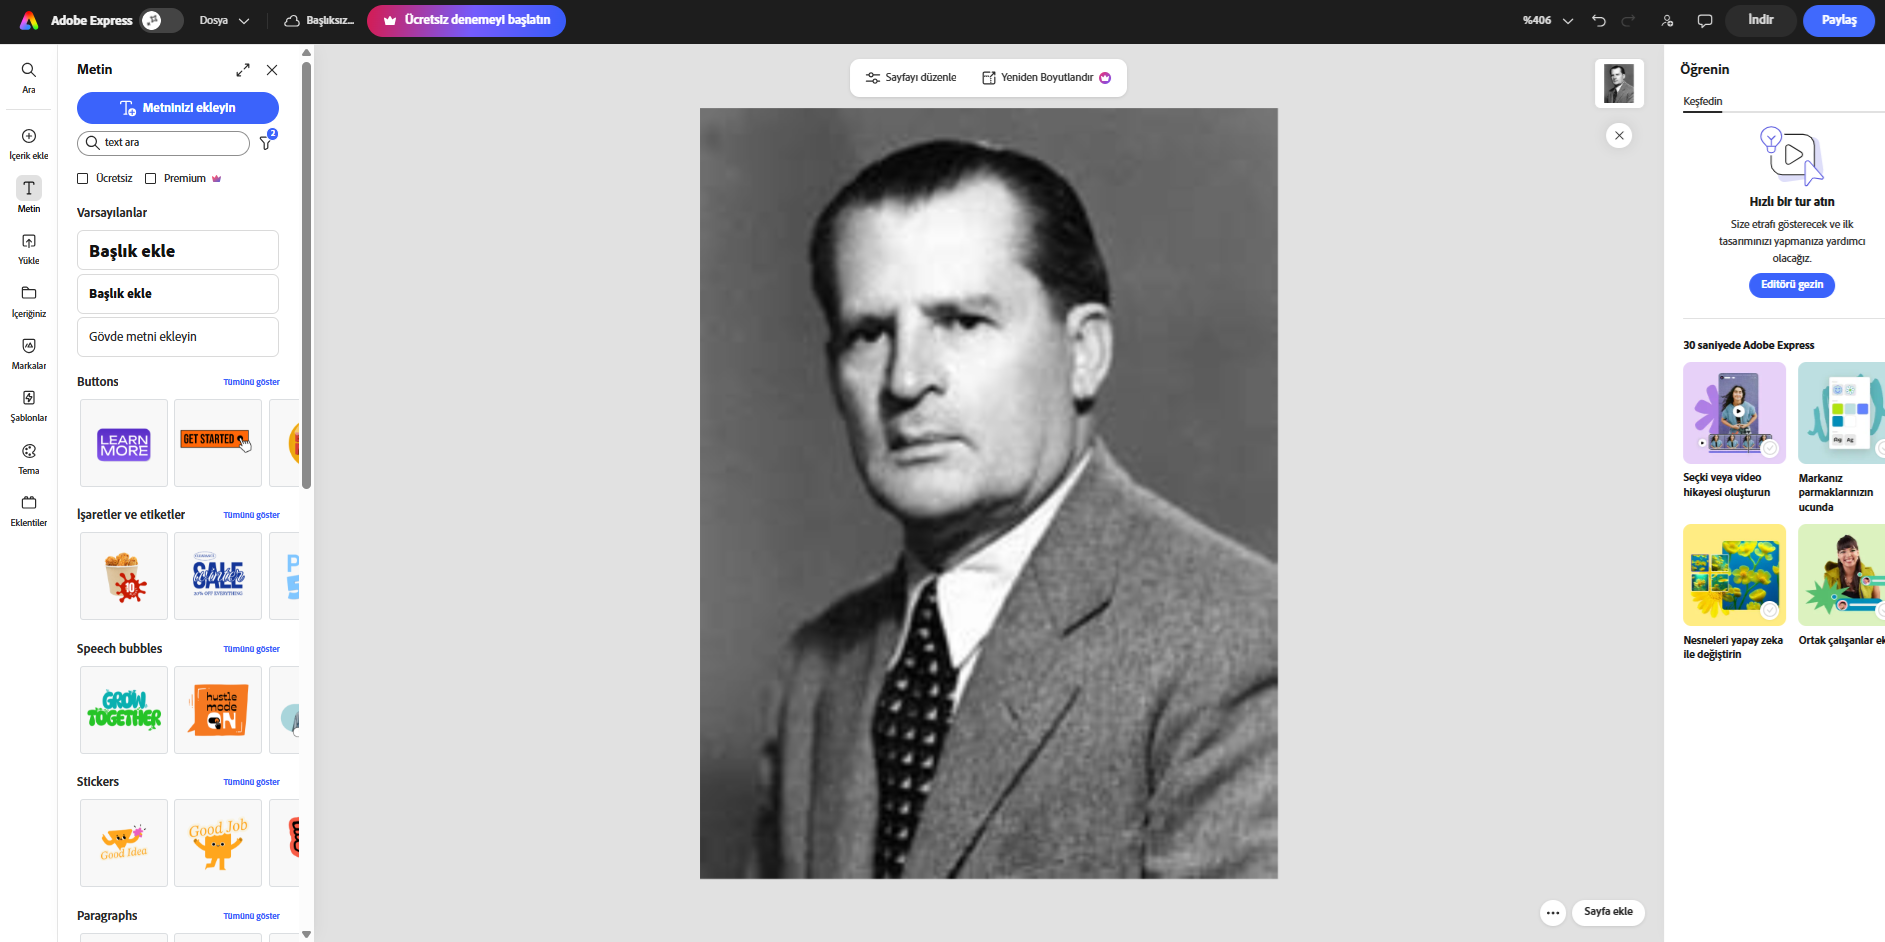Click Yeniden Boyutlandır resize option
This screenshot has height=942, width=1885.
coord(1046,78)
